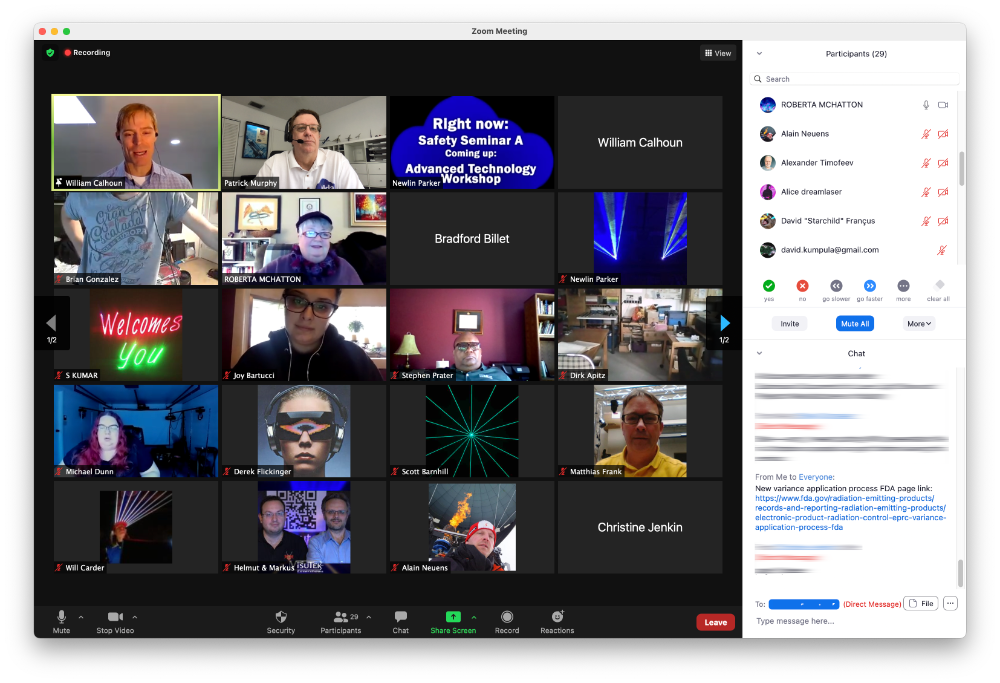The image size is (1000, 683).
Task: Click the Record button in toolbar
Action: (507, 617)
